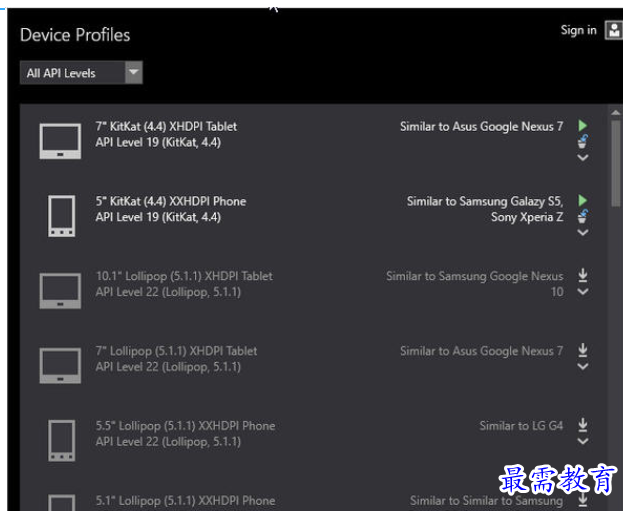Viewport: 623px width, 511px height.
Task: Delete the 7" KitKat XHDPI Tablet disk image
Action: pos(582,141)
